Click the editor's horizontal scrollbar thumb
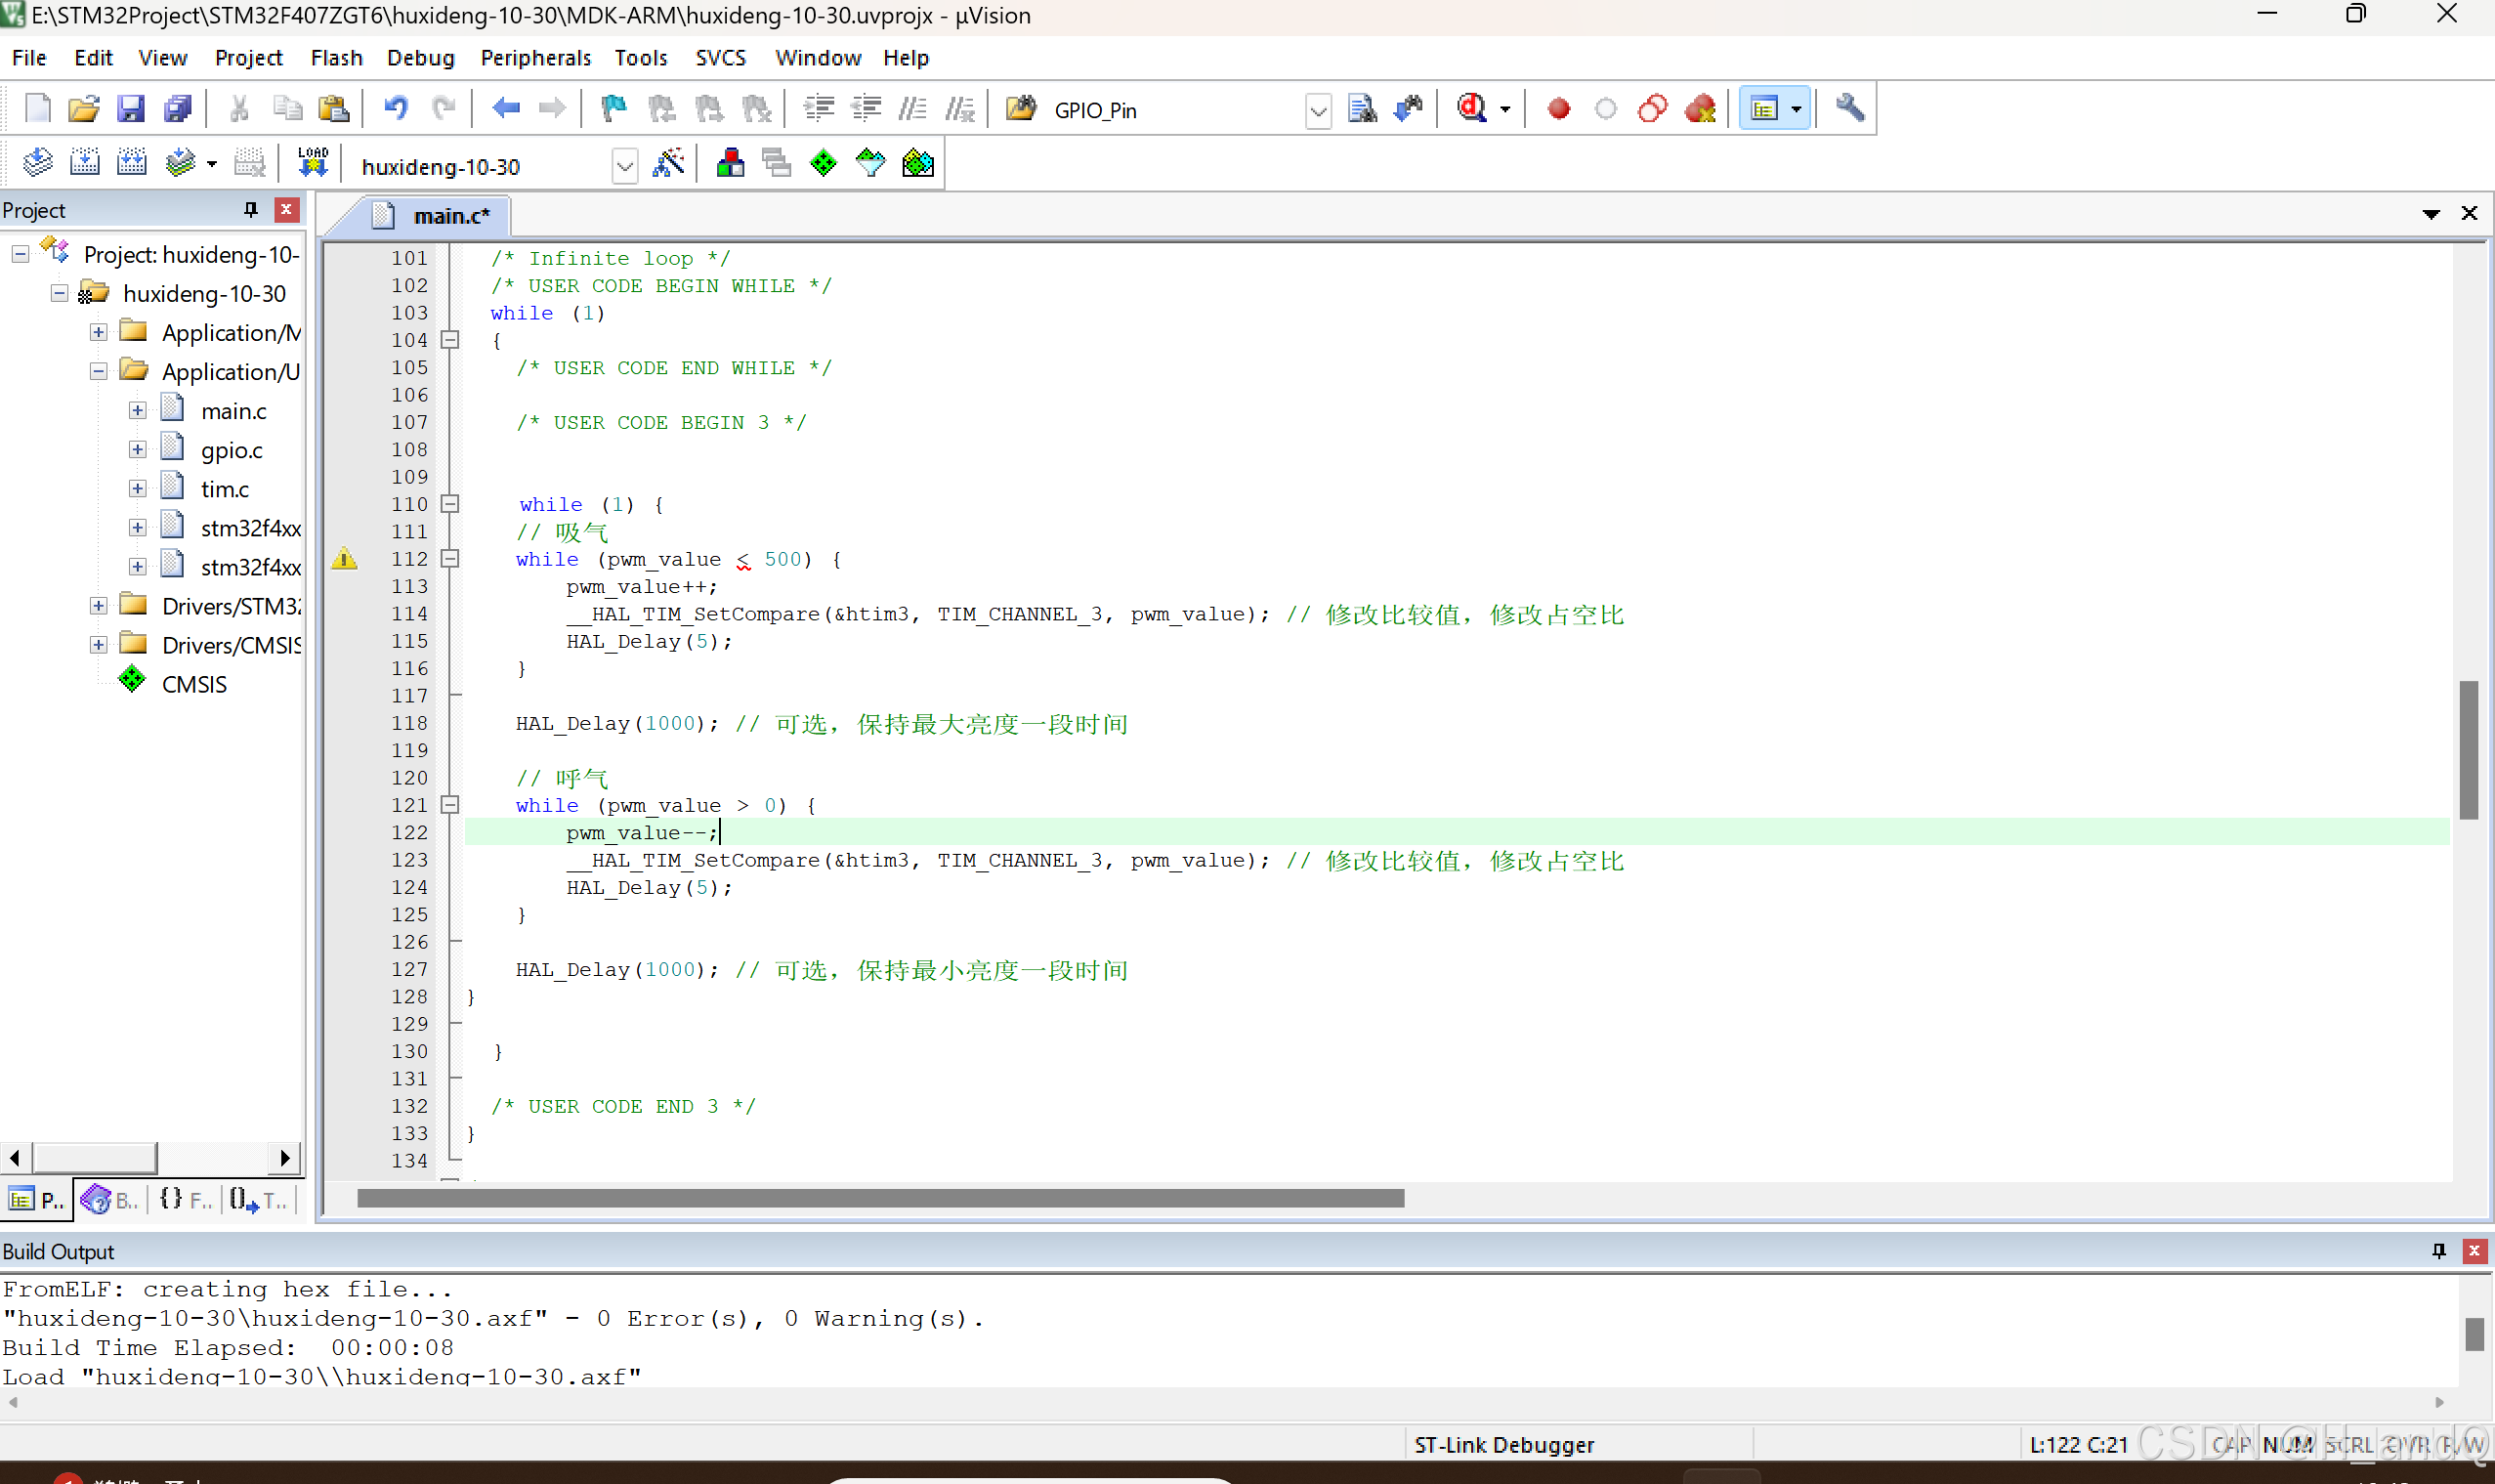 click(880, 1198)
